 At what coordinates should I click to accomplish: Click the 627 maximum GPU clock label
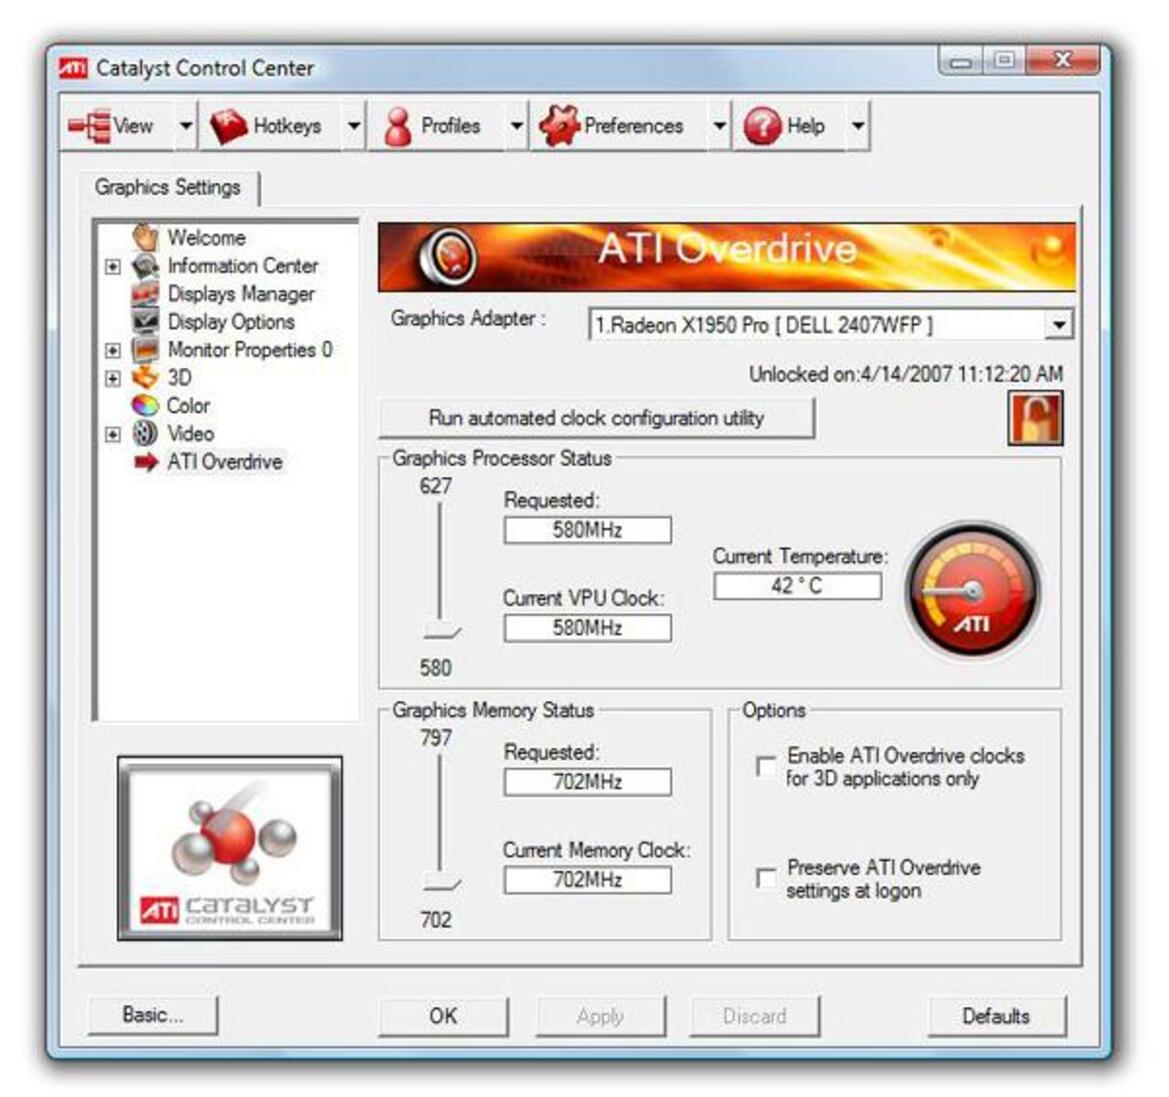435,486
